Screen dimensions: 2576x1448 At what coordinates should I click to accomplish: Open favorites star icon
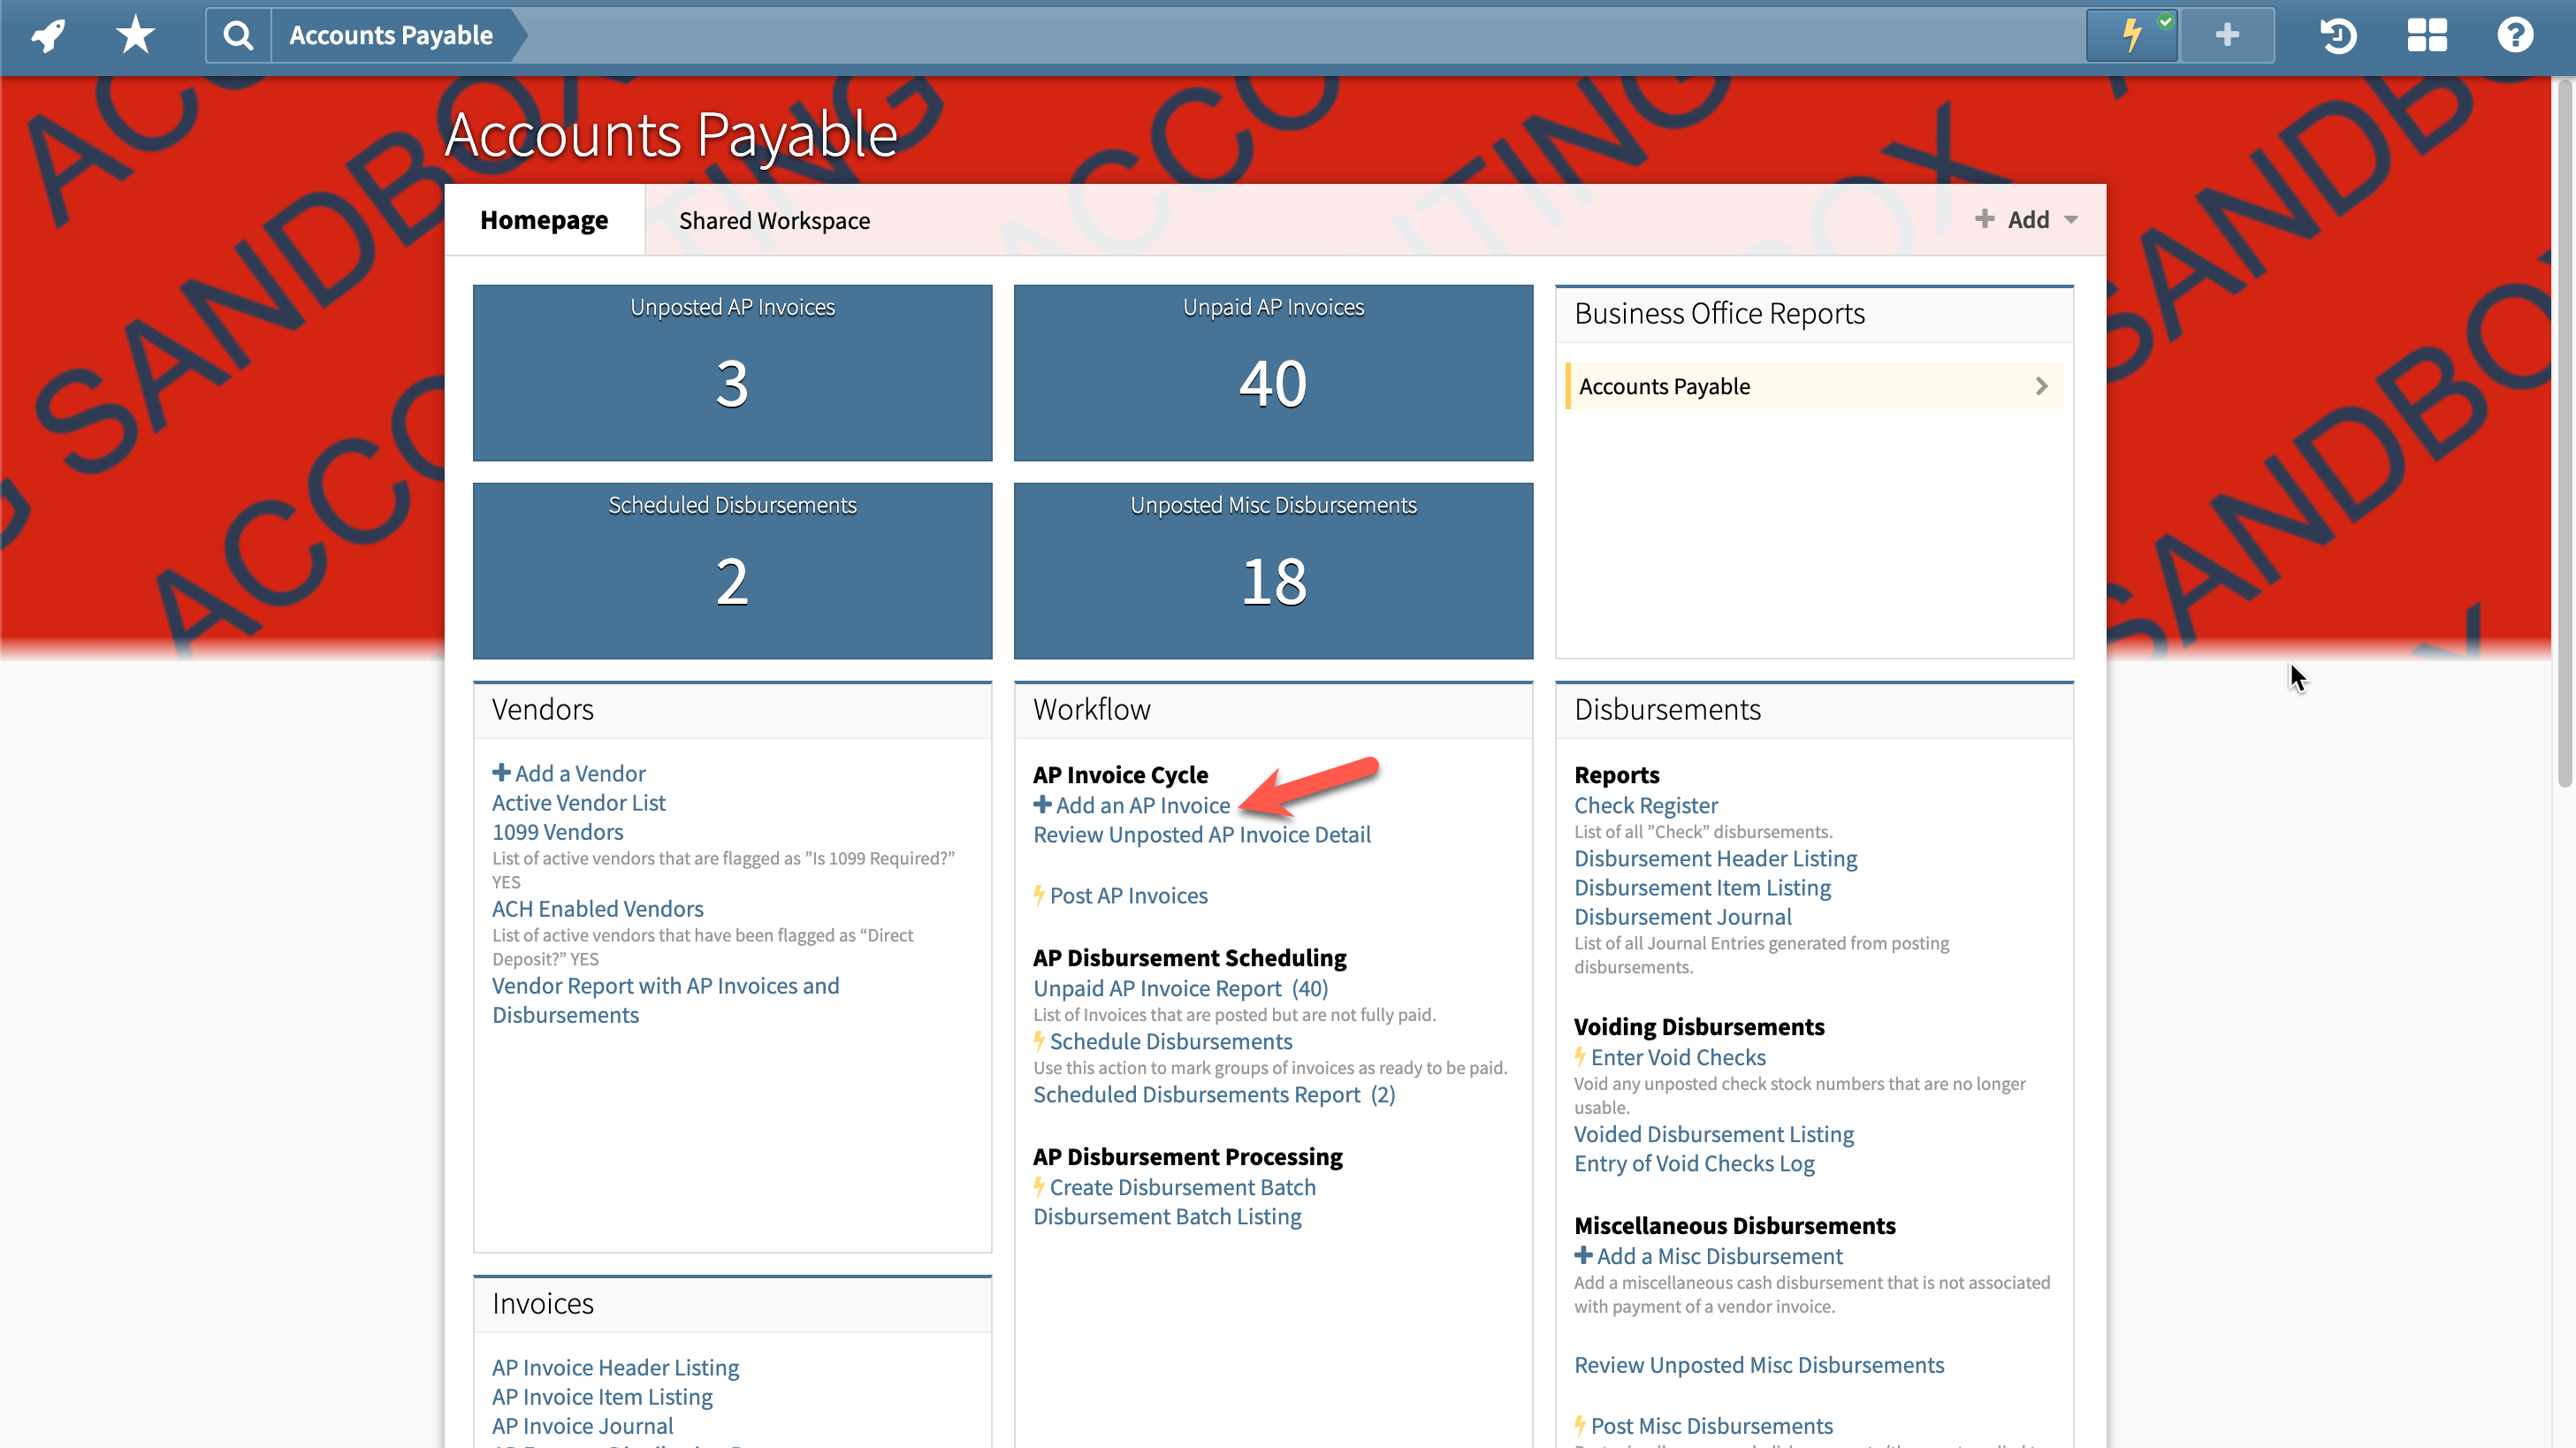135,36
